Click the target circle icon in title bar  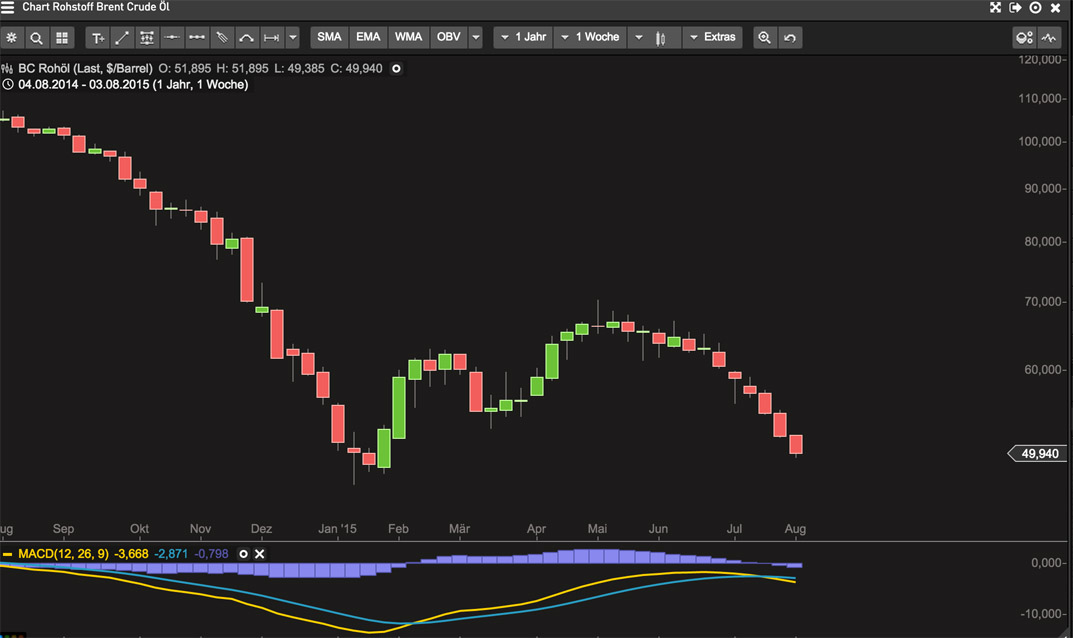[1035, 8]
